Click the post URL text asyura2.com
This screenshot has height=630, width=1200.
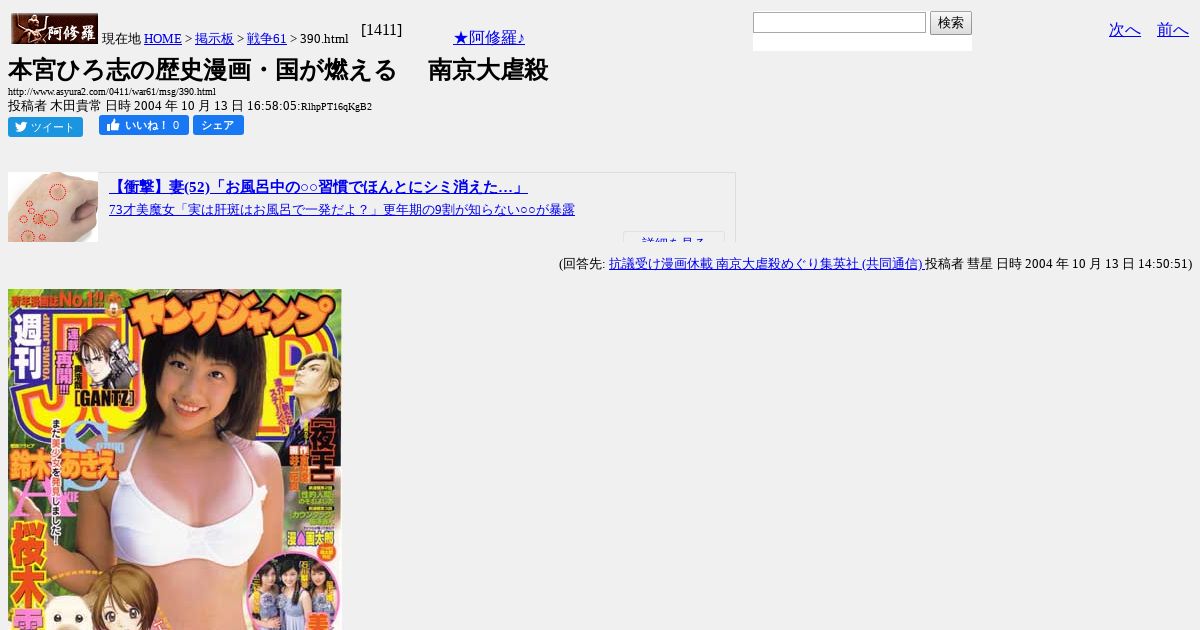[x=112, y=92]
